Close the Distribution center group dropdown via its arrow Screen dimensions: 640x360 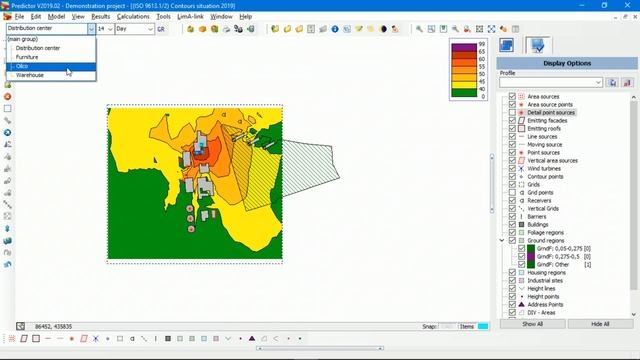(91, 29)
